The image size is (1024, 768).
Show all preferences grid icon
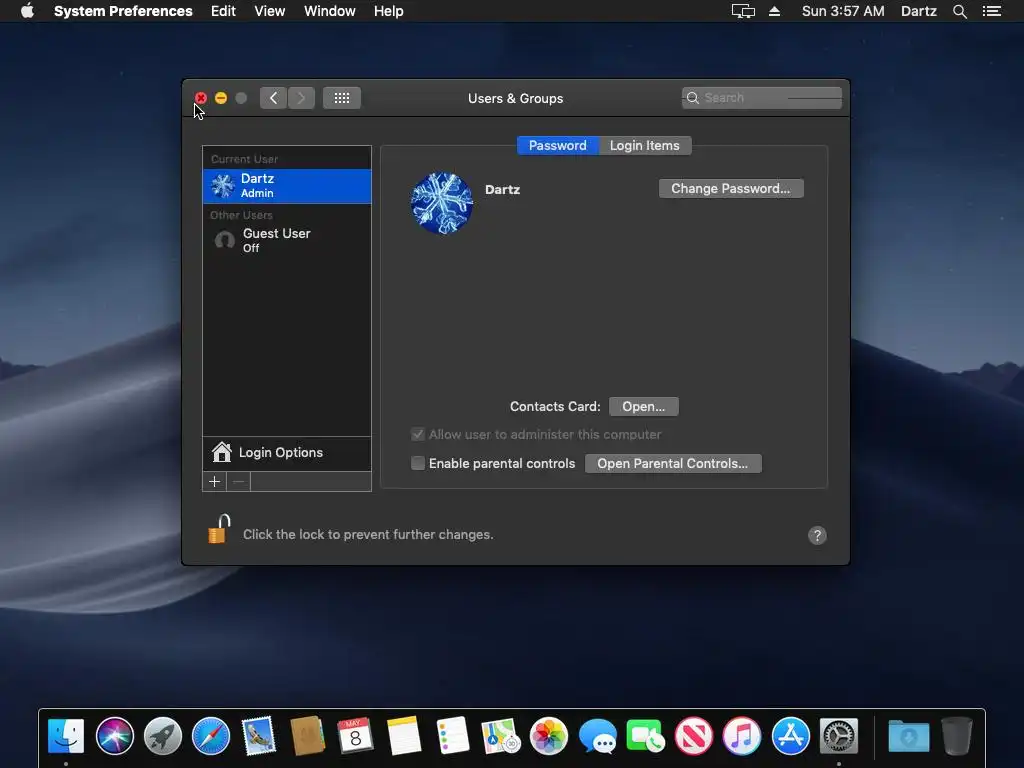[x=342, y=98]
